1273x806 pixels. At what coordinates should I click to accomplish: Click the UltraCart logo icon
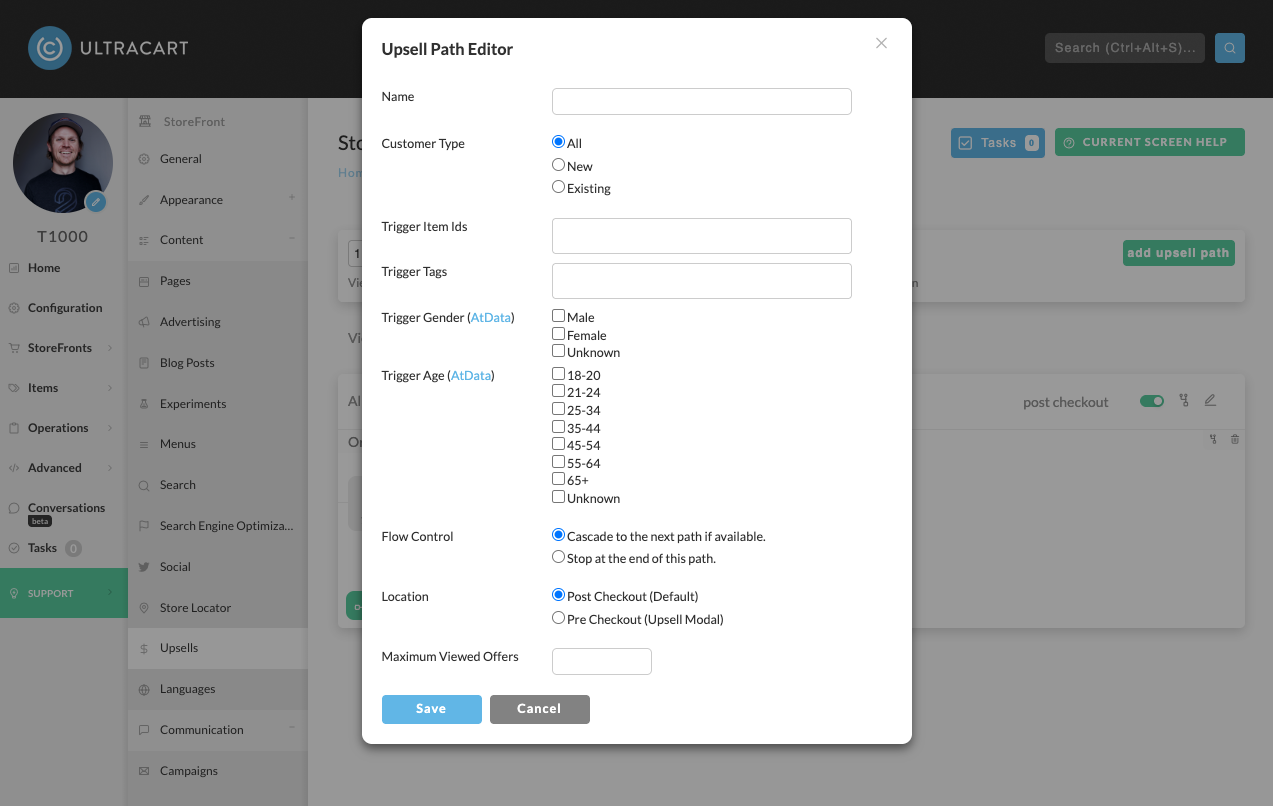pos(50,48)
